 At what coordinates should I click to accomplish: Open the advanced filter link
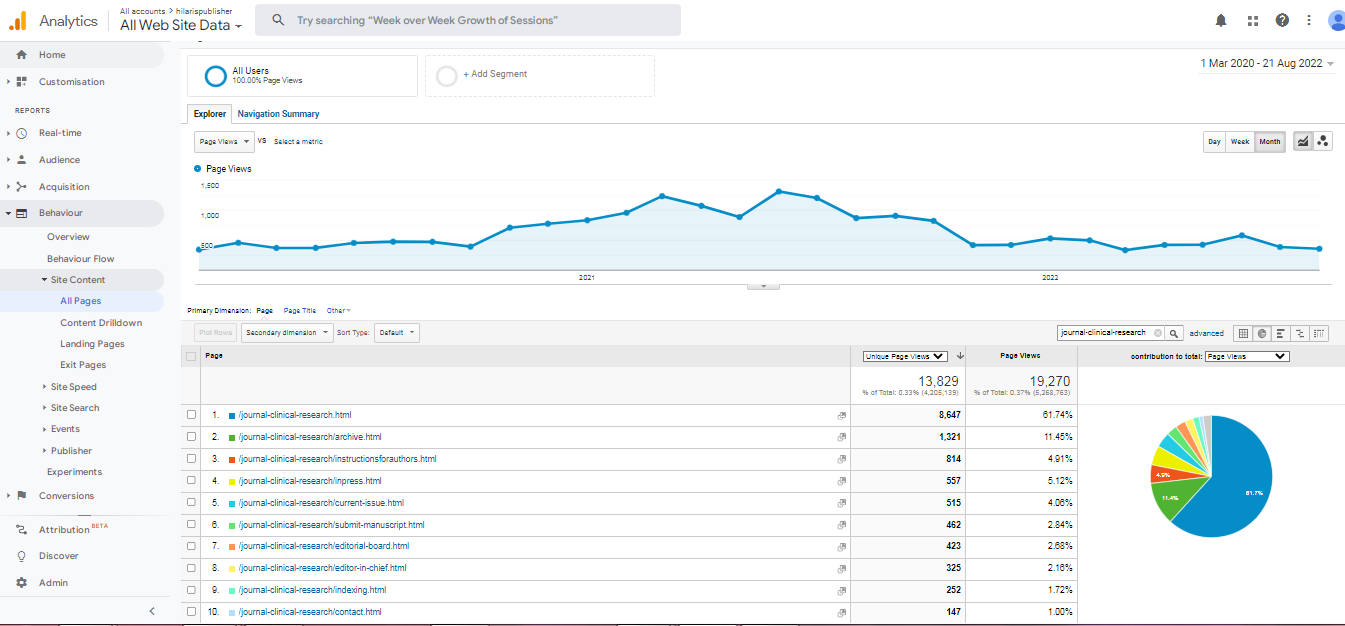pos(1206,333)
